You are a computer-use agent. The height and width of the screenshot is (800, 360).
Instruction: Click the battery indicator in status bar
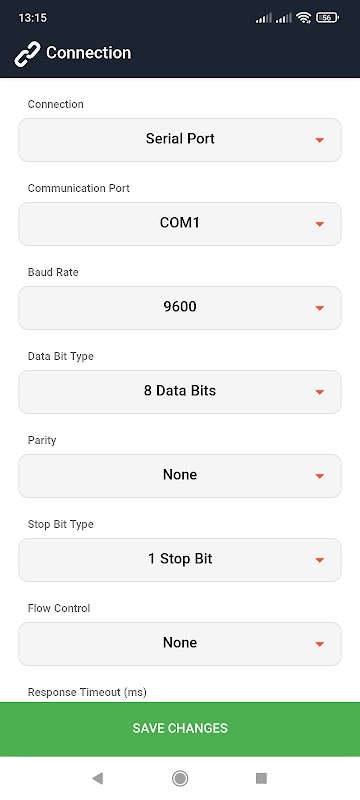point(327,18)
